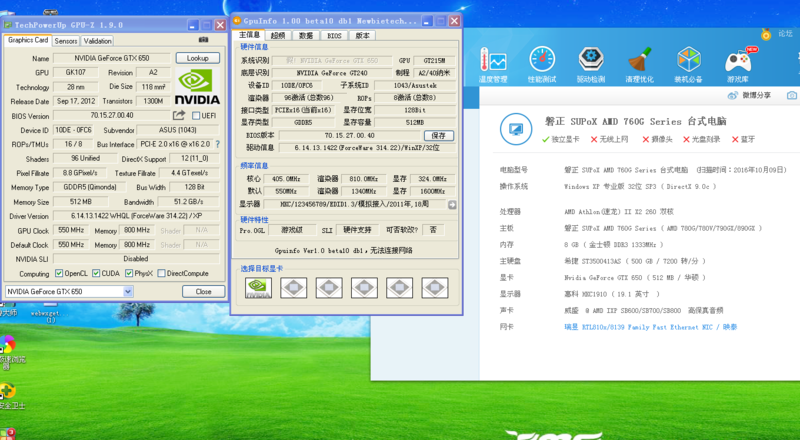Image resolution: width=800 pixels, height=440 pixels.
Task: Click the 游戏级 Pro.OGL value
Action: coord(292,230)
